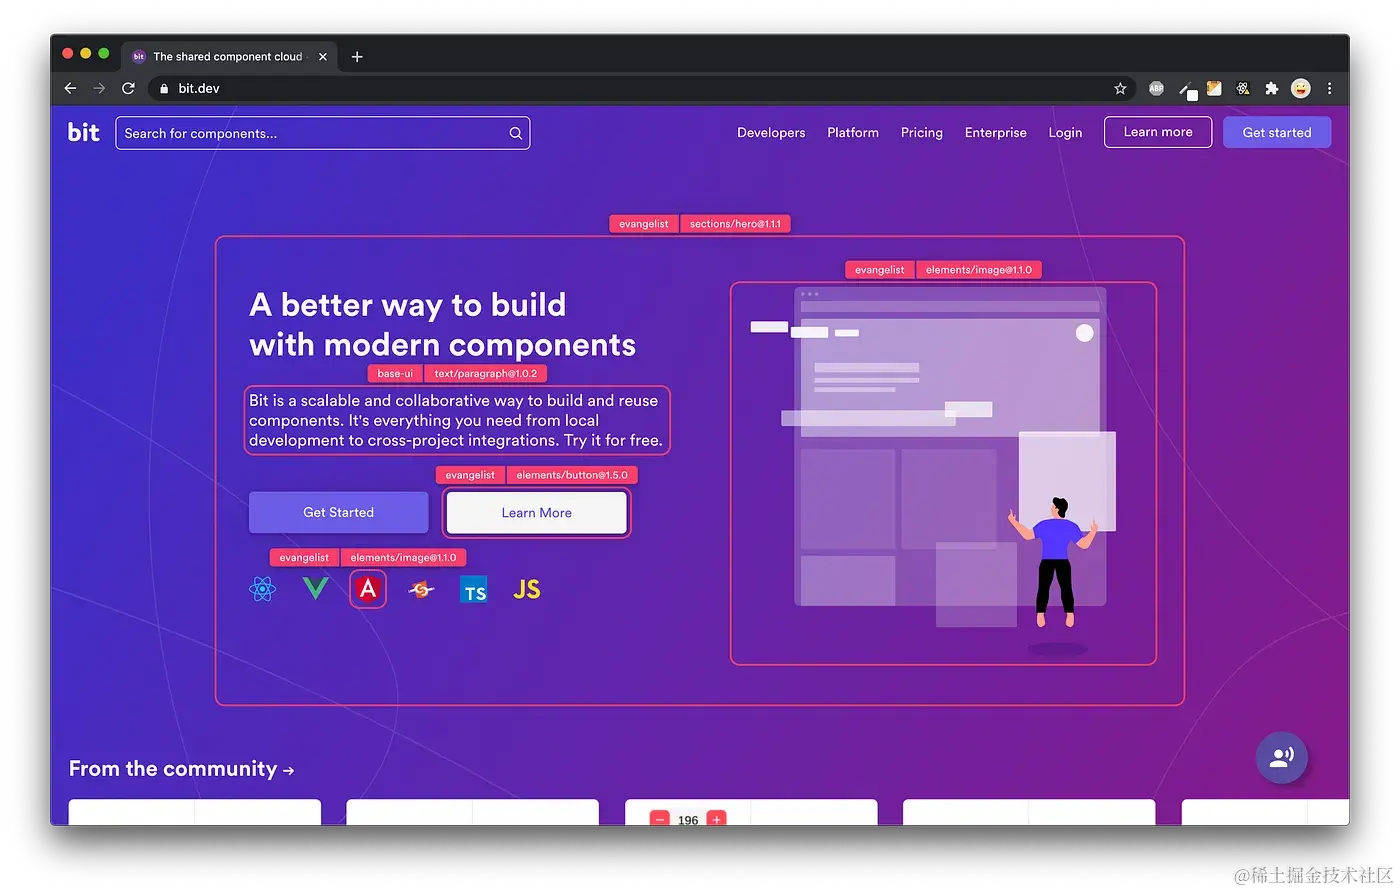
Task: Click A better way to build heading
Action: (x=442, y=324)
